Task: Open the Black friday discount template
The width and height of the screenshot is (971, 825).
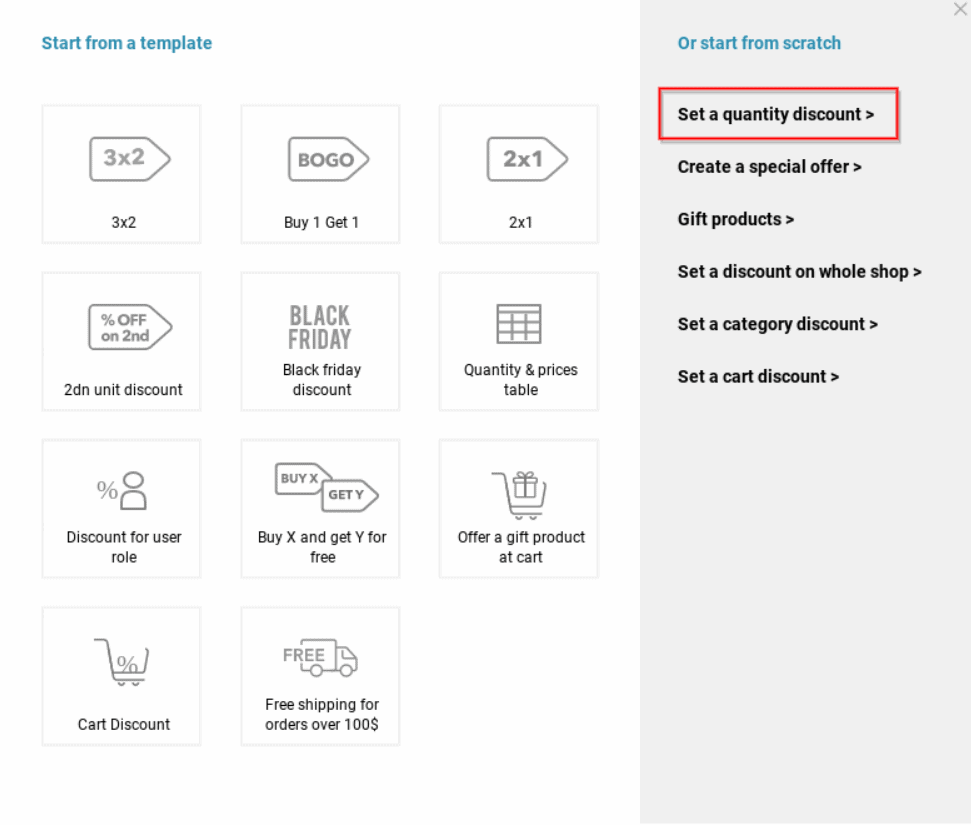Action: [x=320, y=340]
